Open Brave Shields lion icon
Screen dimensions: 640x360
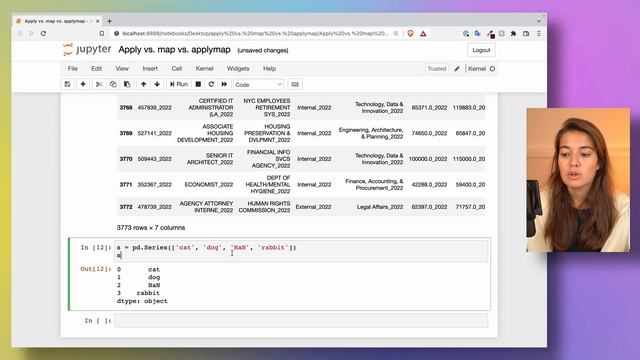coord(411,33)
